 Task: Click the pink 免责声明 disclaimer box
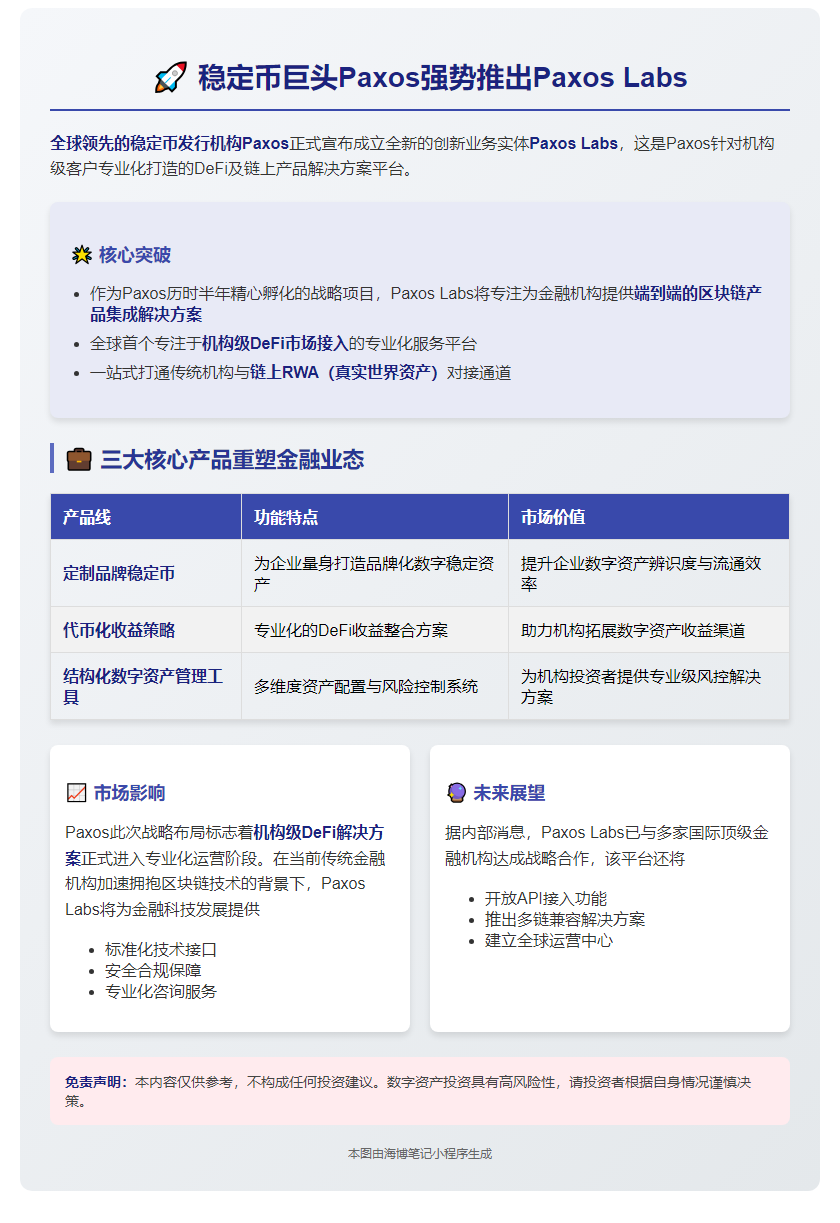click(x=420, y=1087)
